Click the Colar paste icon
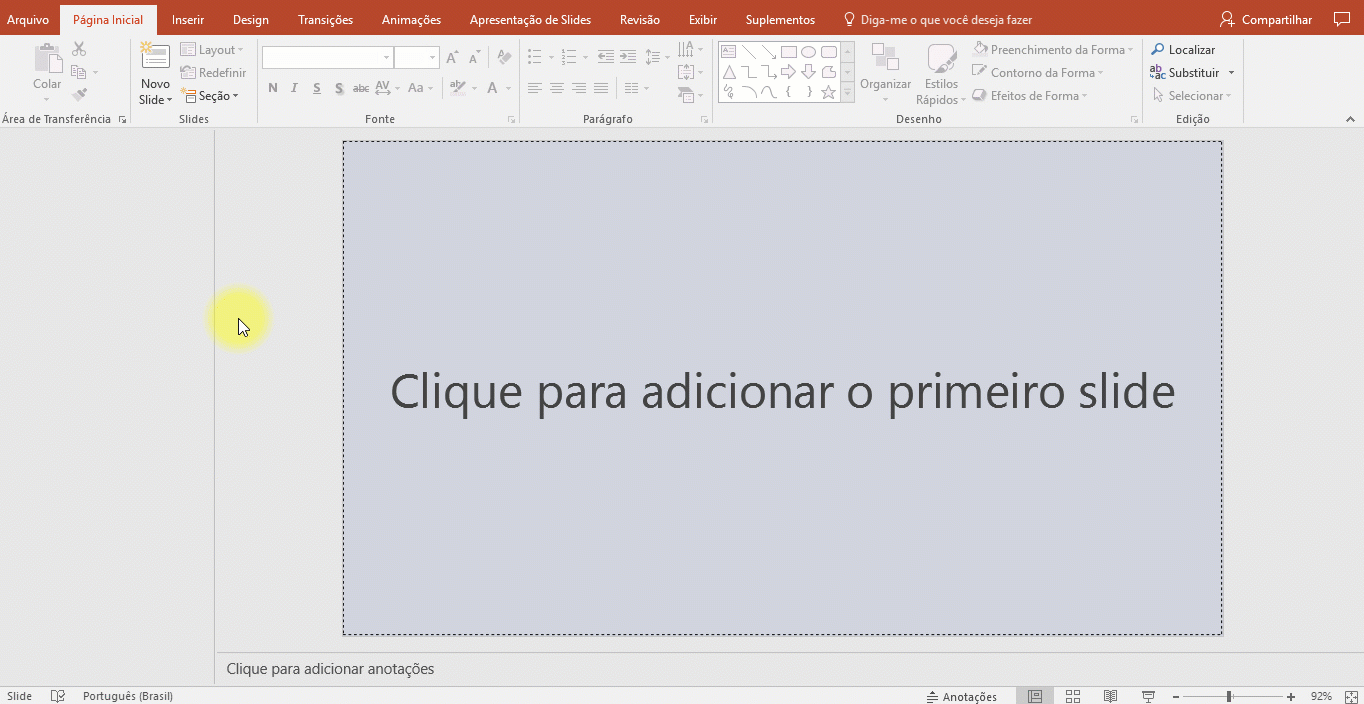 click(47, 57)
